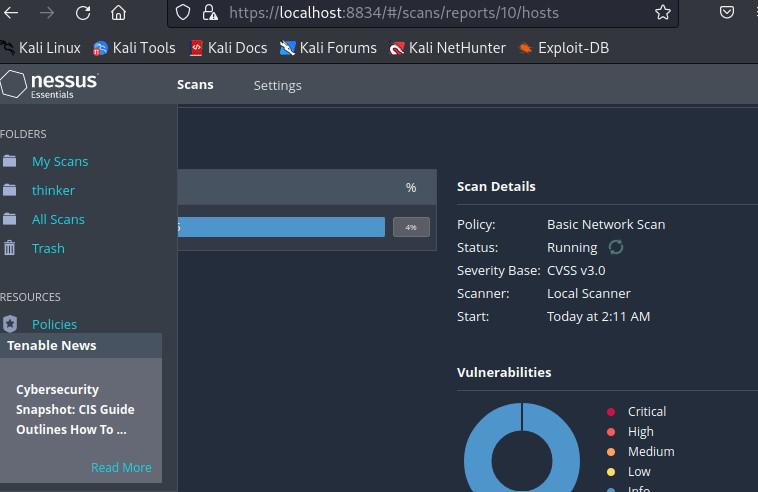
Task: Click the Basic Network Scan policy value
Action: (x=606, y=224)
